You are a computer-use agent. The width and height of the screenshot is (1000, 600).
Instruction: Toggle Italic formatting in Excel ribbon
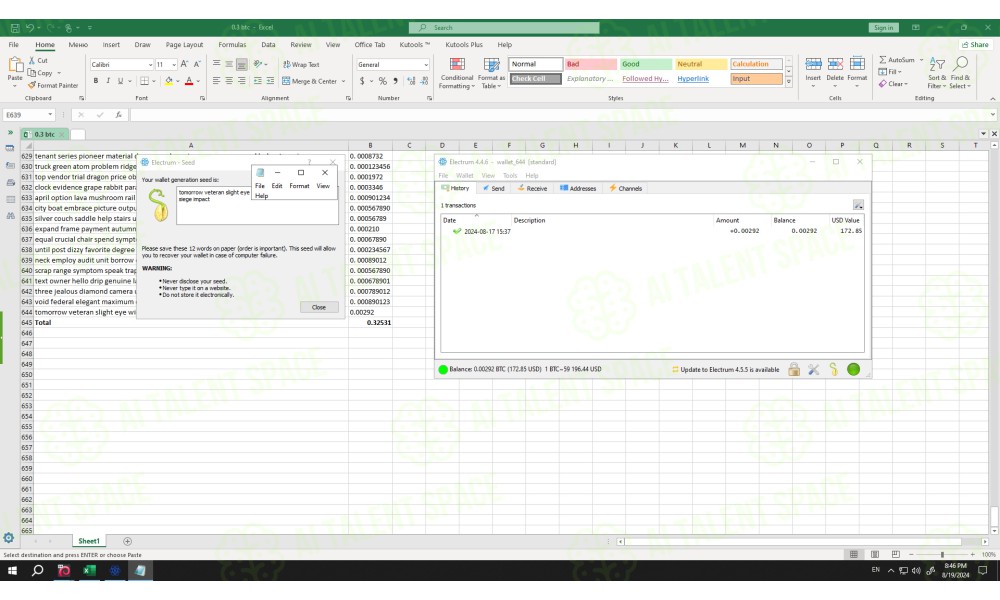[x=108, y=81]
